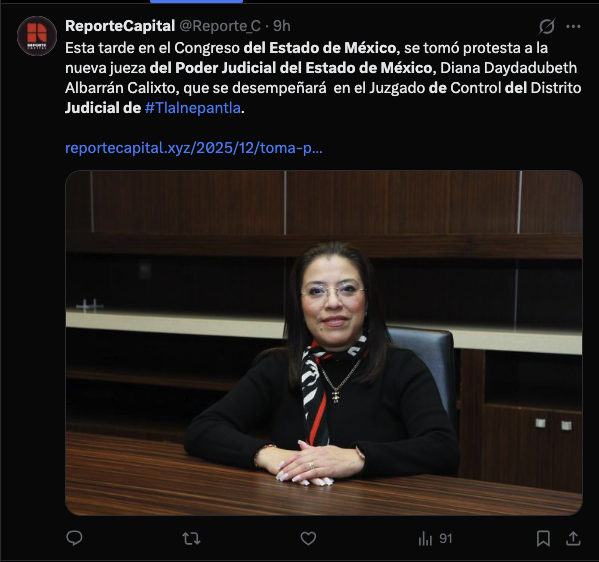Share the post via upload icon
599x562 pixels.
573,539
